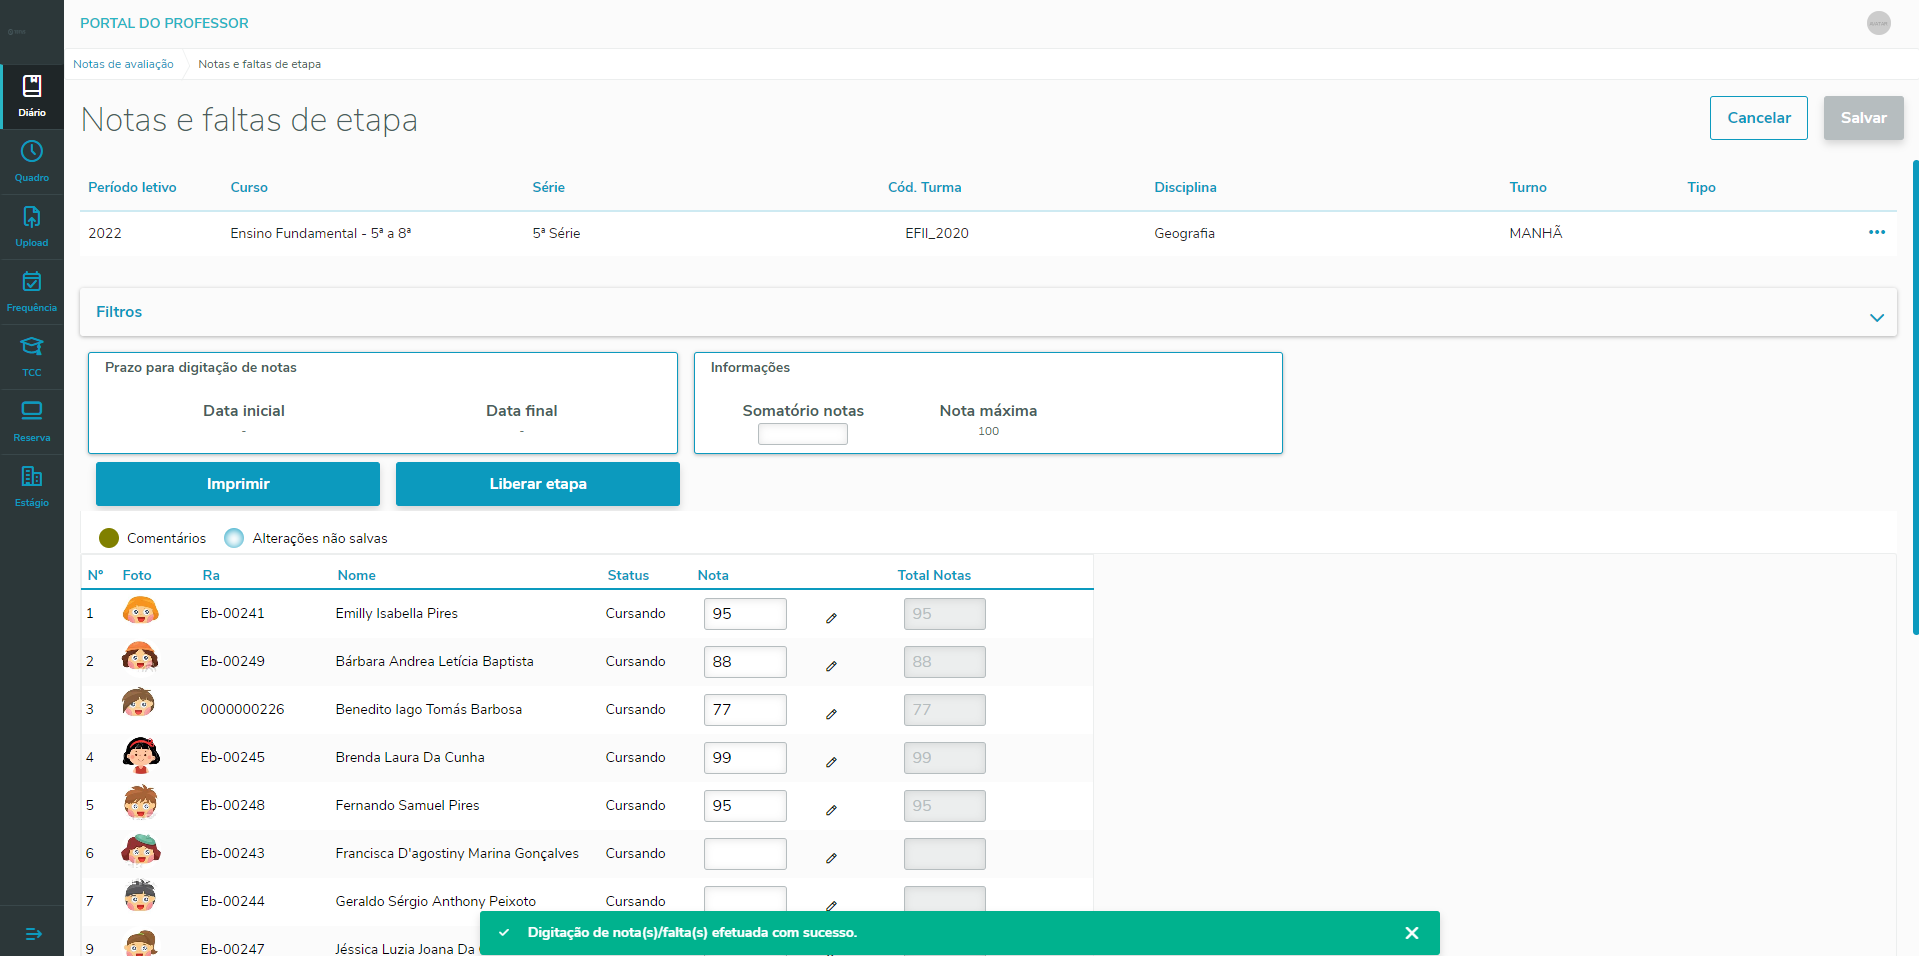Click the Alterações não salvas legend dot

click(x=234, y=538)
